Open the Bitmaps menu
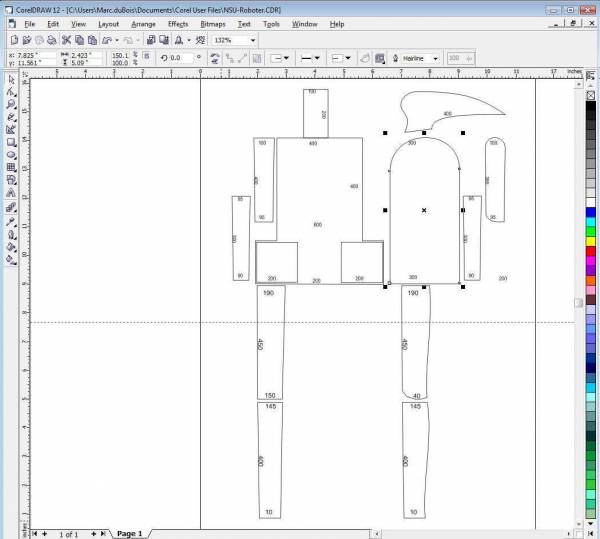This screenshot has width=600, height=539. click(211, 23)
